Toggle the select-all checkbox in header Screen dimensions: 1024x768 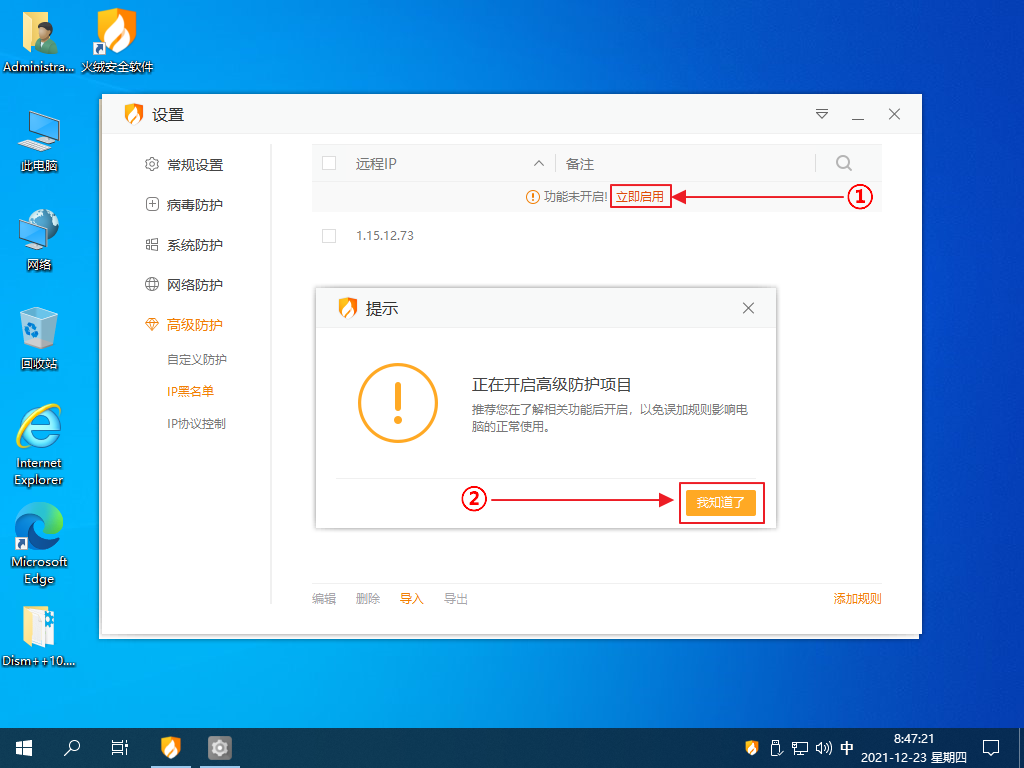(329, 163)
